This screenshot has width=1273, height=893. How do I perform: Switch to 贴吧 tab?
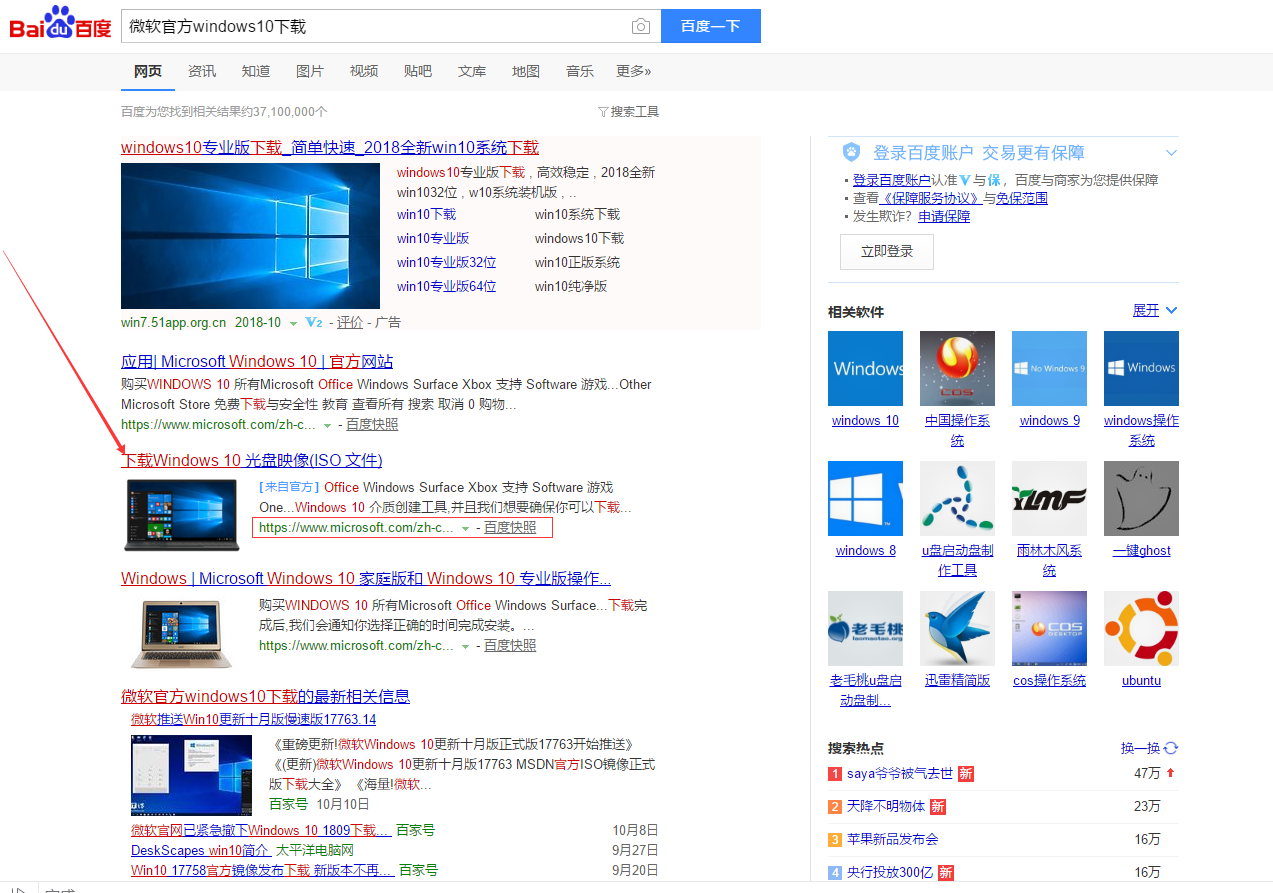(x=418, y=71)
